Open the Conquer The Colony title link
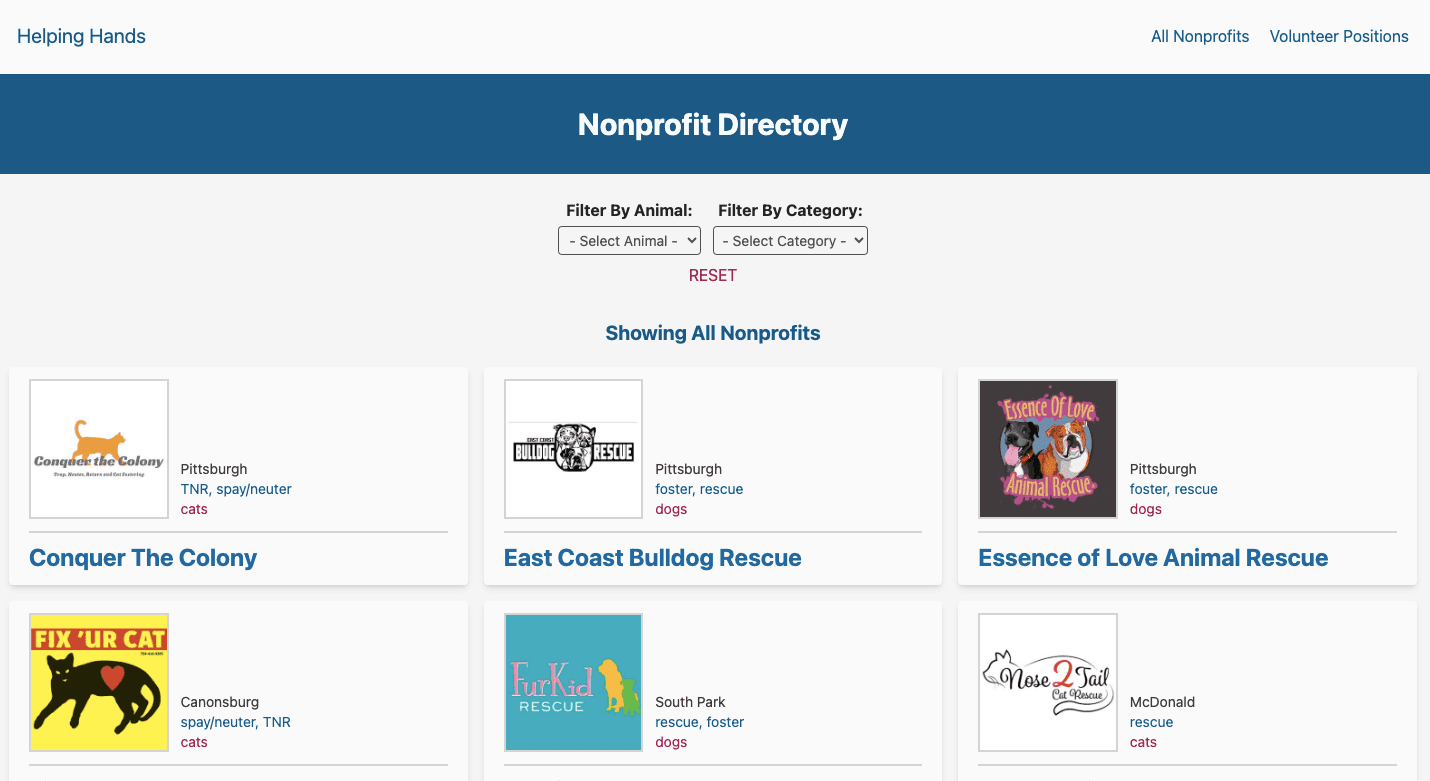The image size is (1430, 781). 143,558
